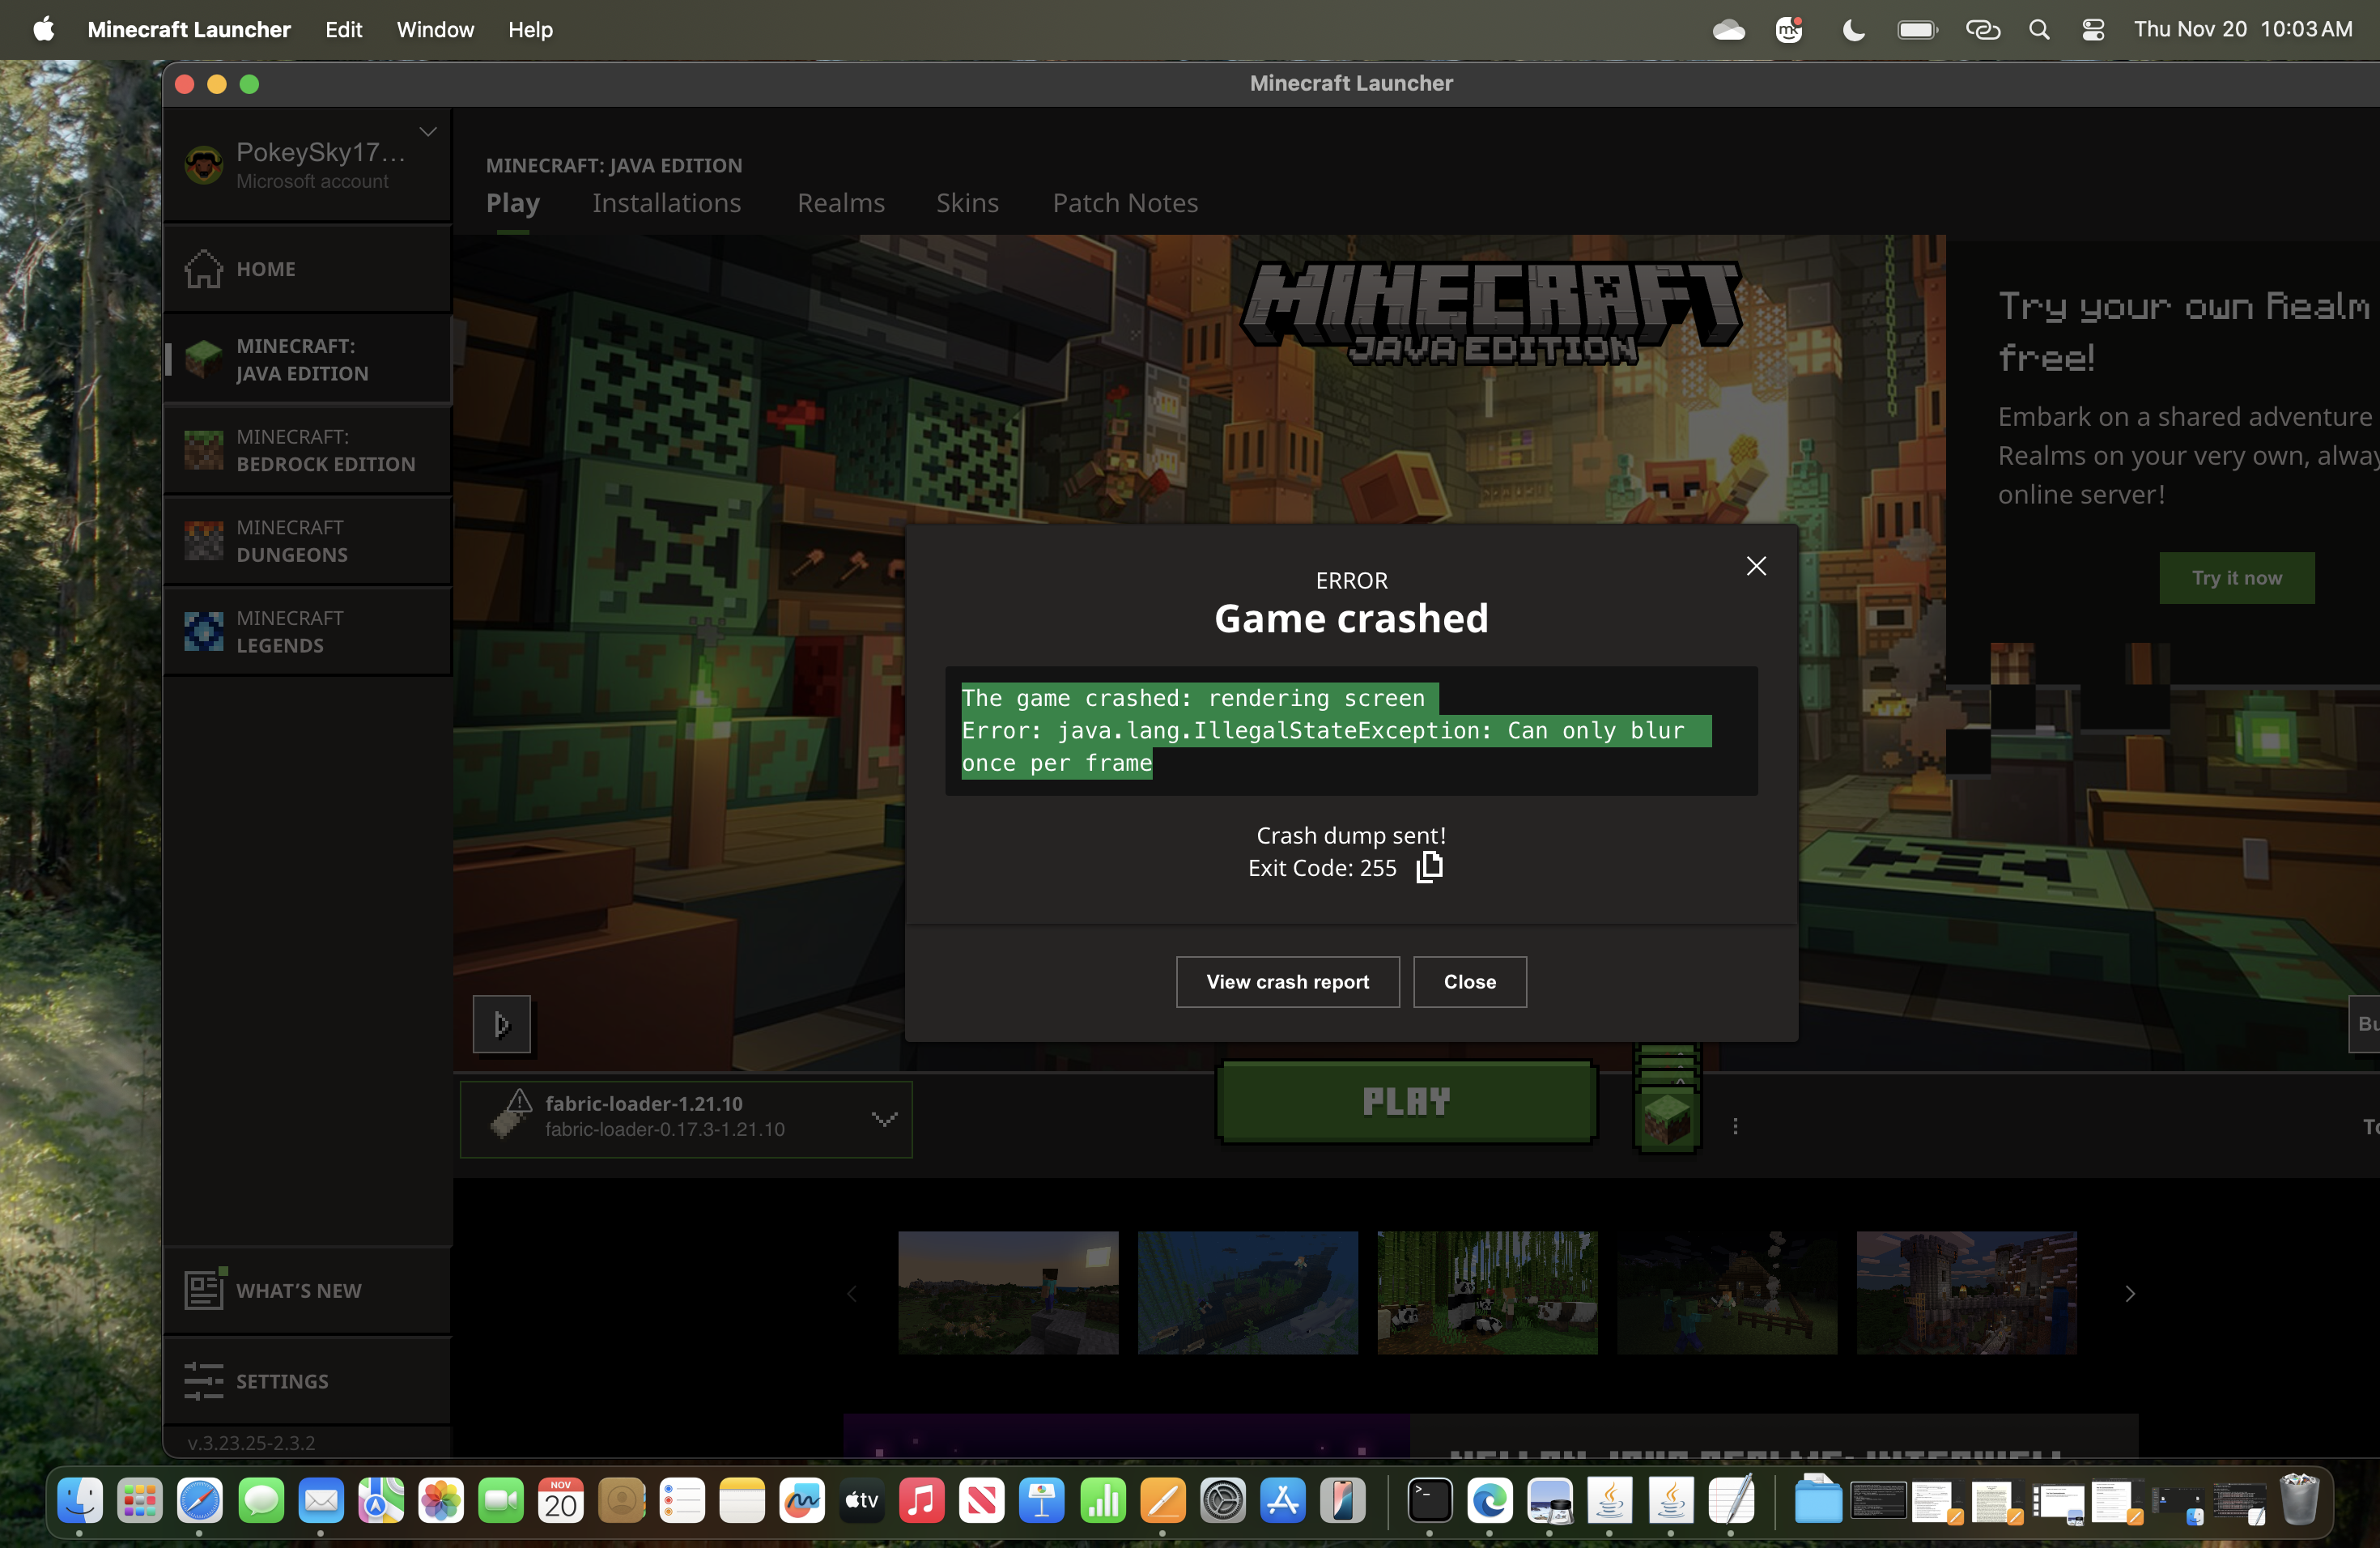Expand the fabric-loader-1.21.10 installation dropdown
Viewport: 2380px width, 1548px height.
[884, 1118]
